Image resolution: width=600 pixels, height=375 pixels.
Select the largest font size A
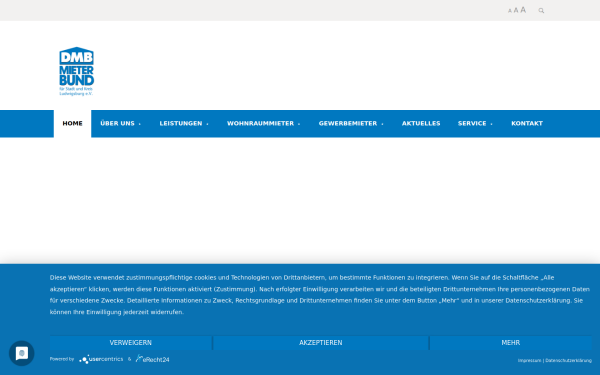523,10
